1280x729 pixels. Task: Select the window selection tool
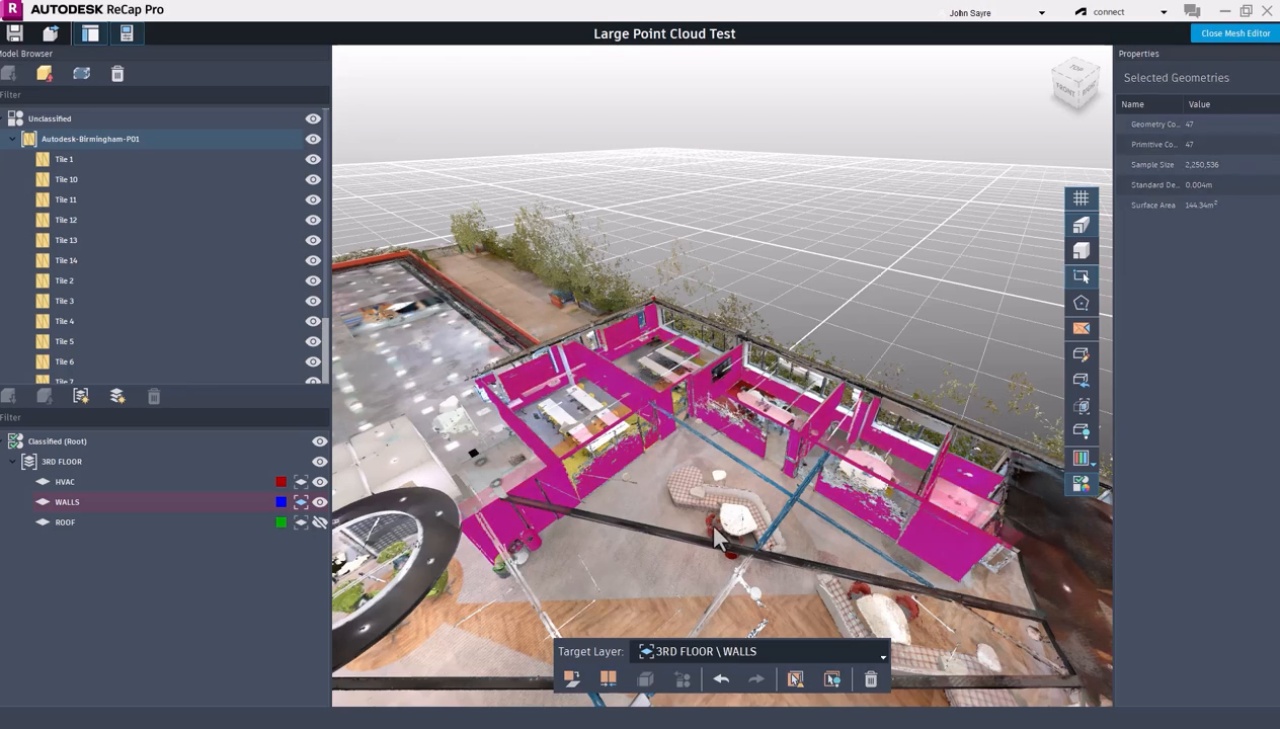coord(1081,277)
